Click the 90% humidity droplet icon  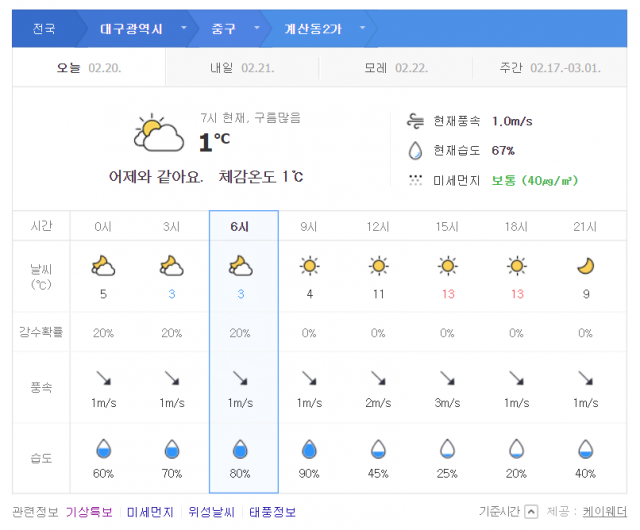tap(309, 448)
